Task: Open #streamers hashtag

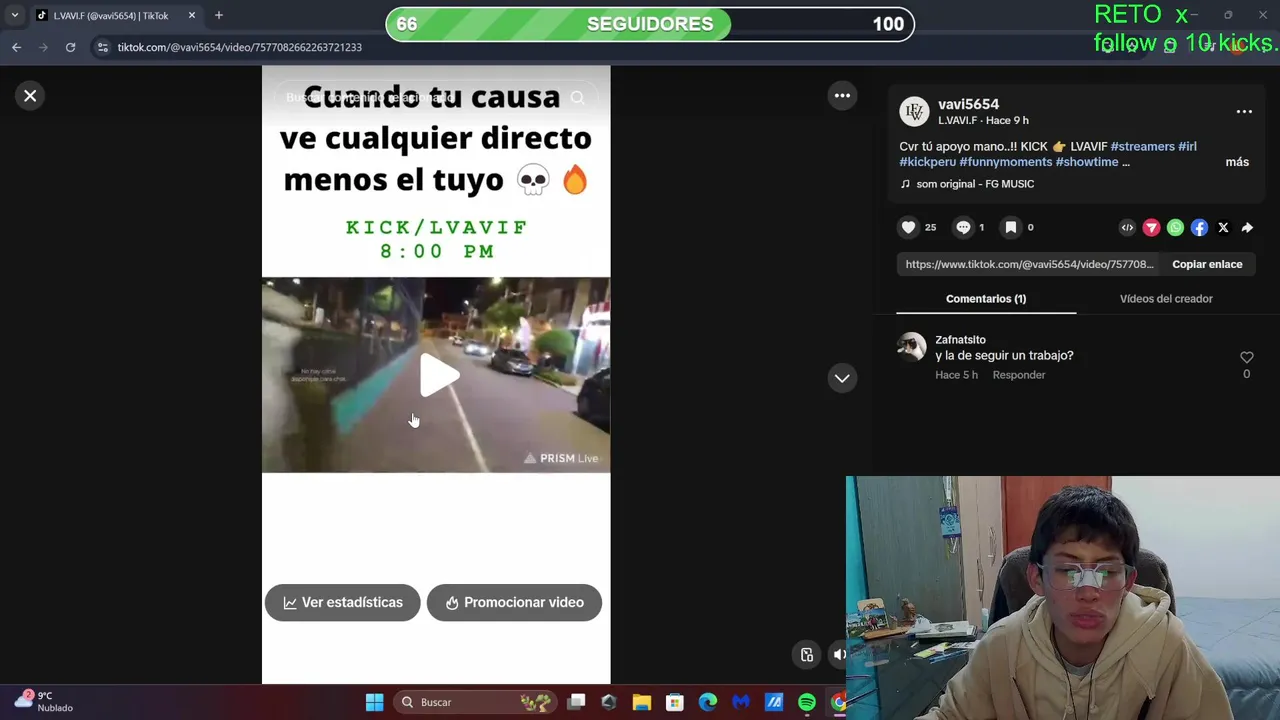Action: pos(1142,146)
